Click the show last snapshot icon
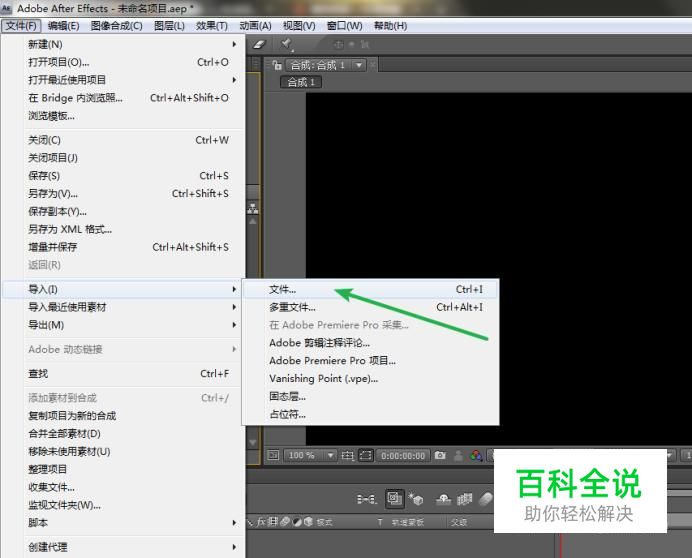 pos(459,455)
